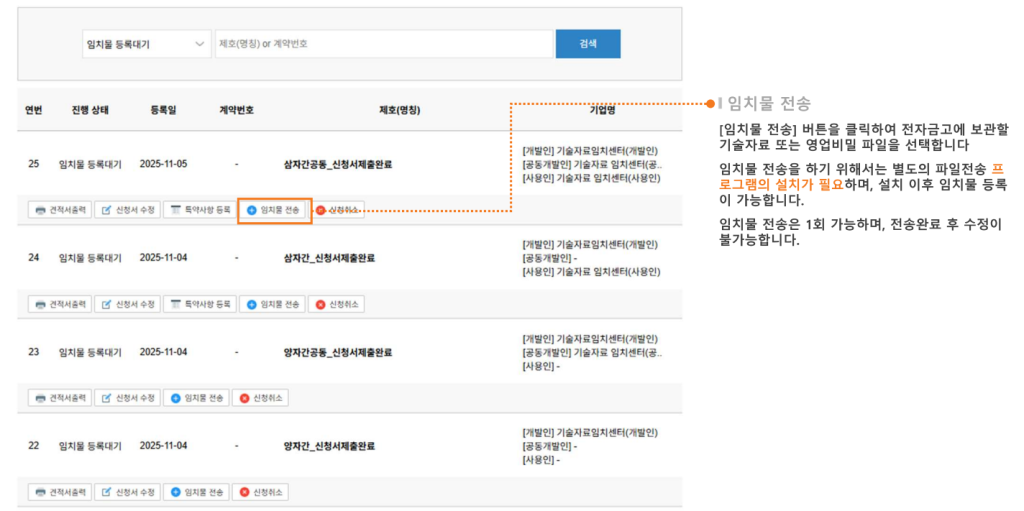Click 신청서 수정 in row 23

point(127,398)
